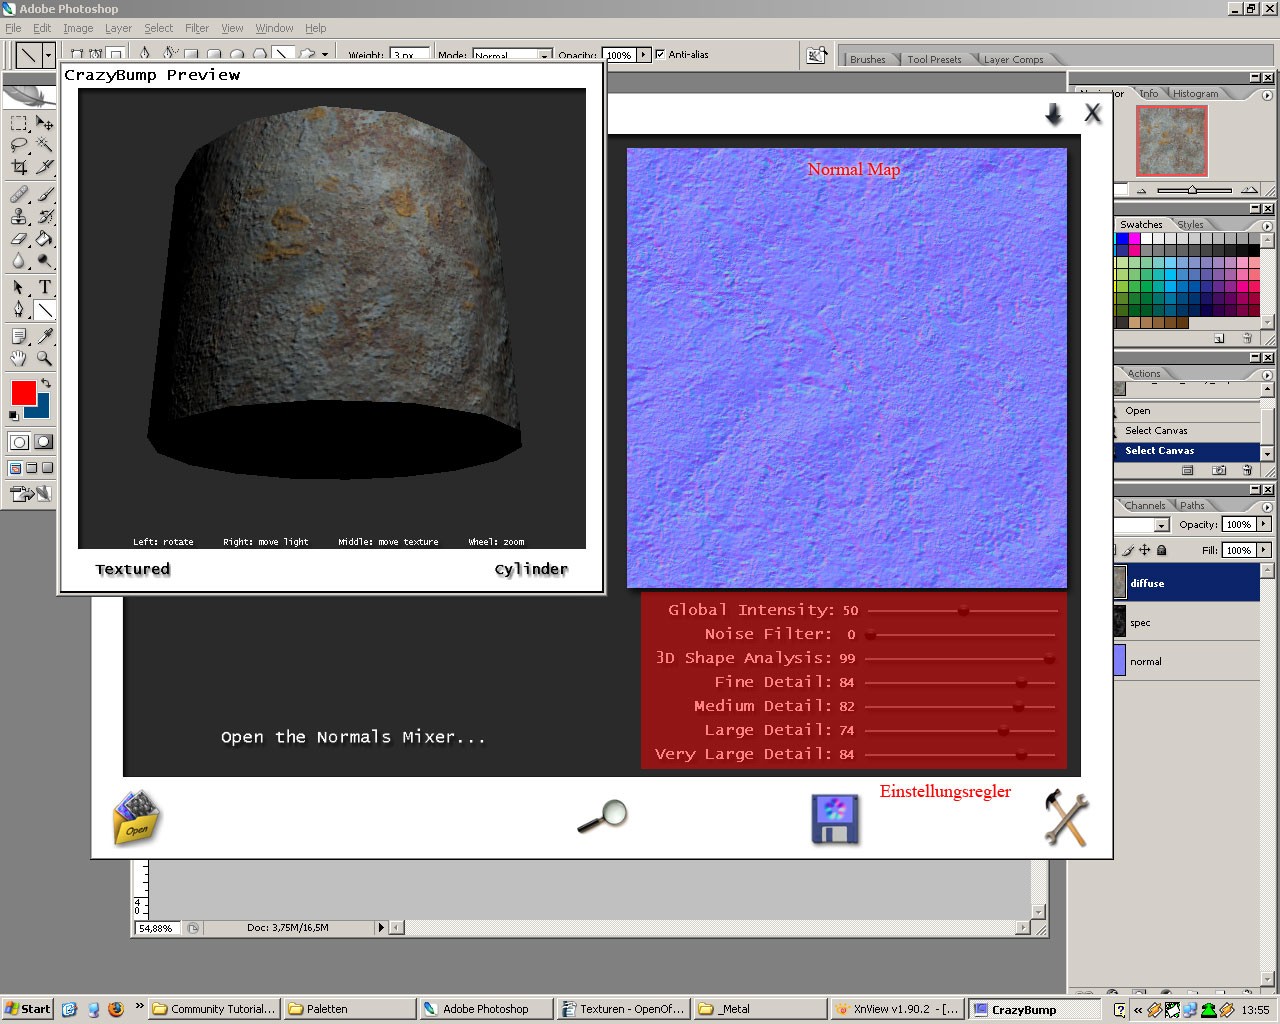
Task: Open settings with the hammer and wrench icon
Action: tap(1065, 818)
